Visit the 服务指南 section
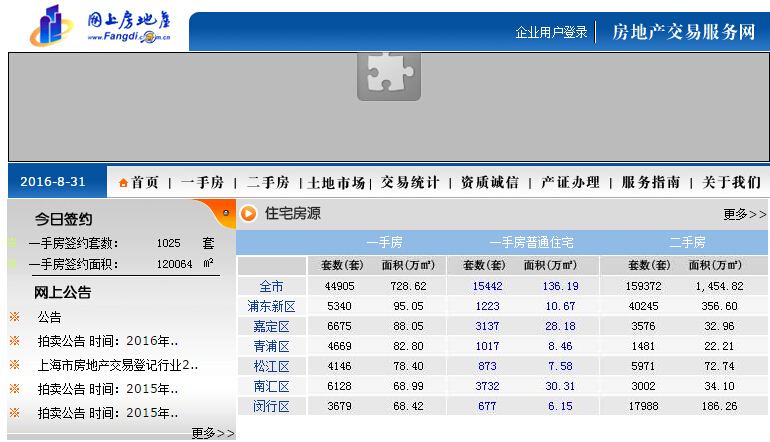This screenshot has height=442, width=770. pos(651,183)
